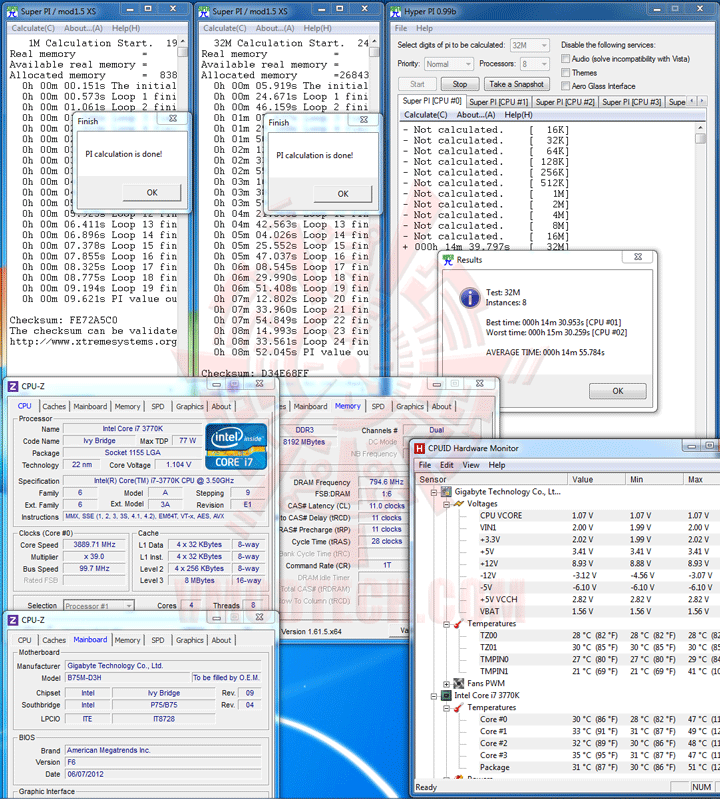Click OK in the 1M Finish dialog
The width and height of the screenshot is (720, 799).
pos(152,193)
